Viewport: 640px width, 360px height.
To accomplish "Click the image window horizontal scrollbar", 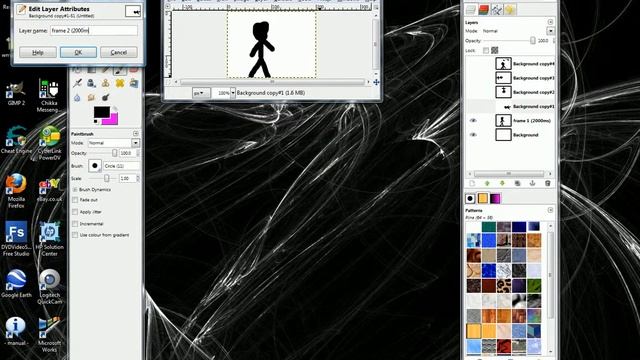I will [272, 82].
